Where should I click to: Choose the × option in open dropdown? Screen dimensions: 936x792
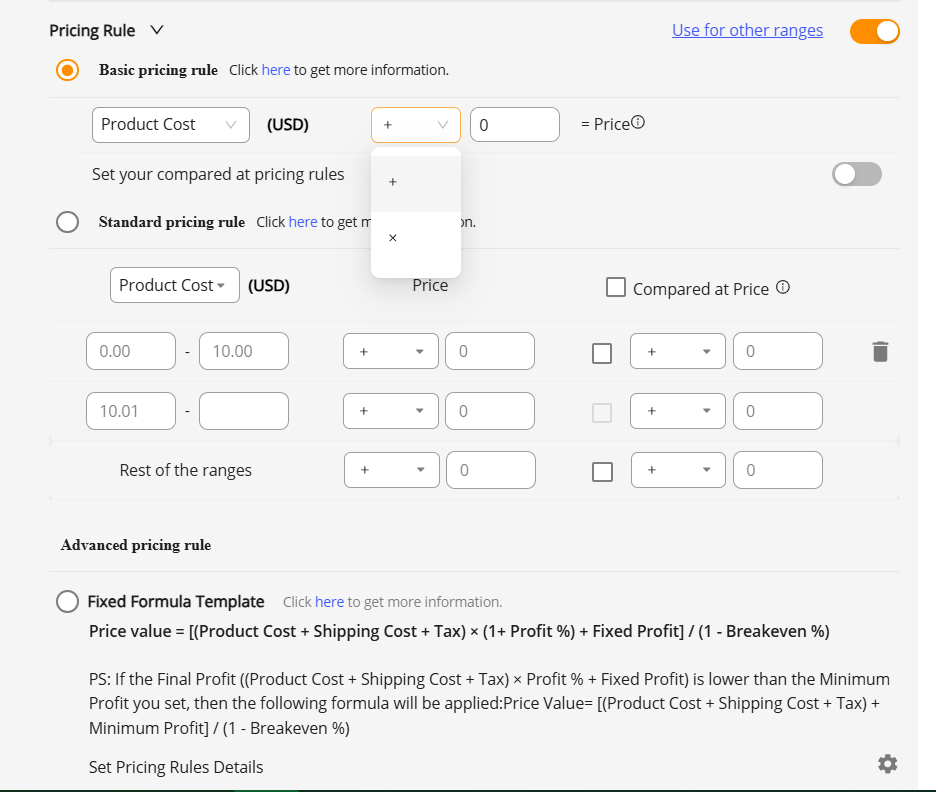coord(393,238)
